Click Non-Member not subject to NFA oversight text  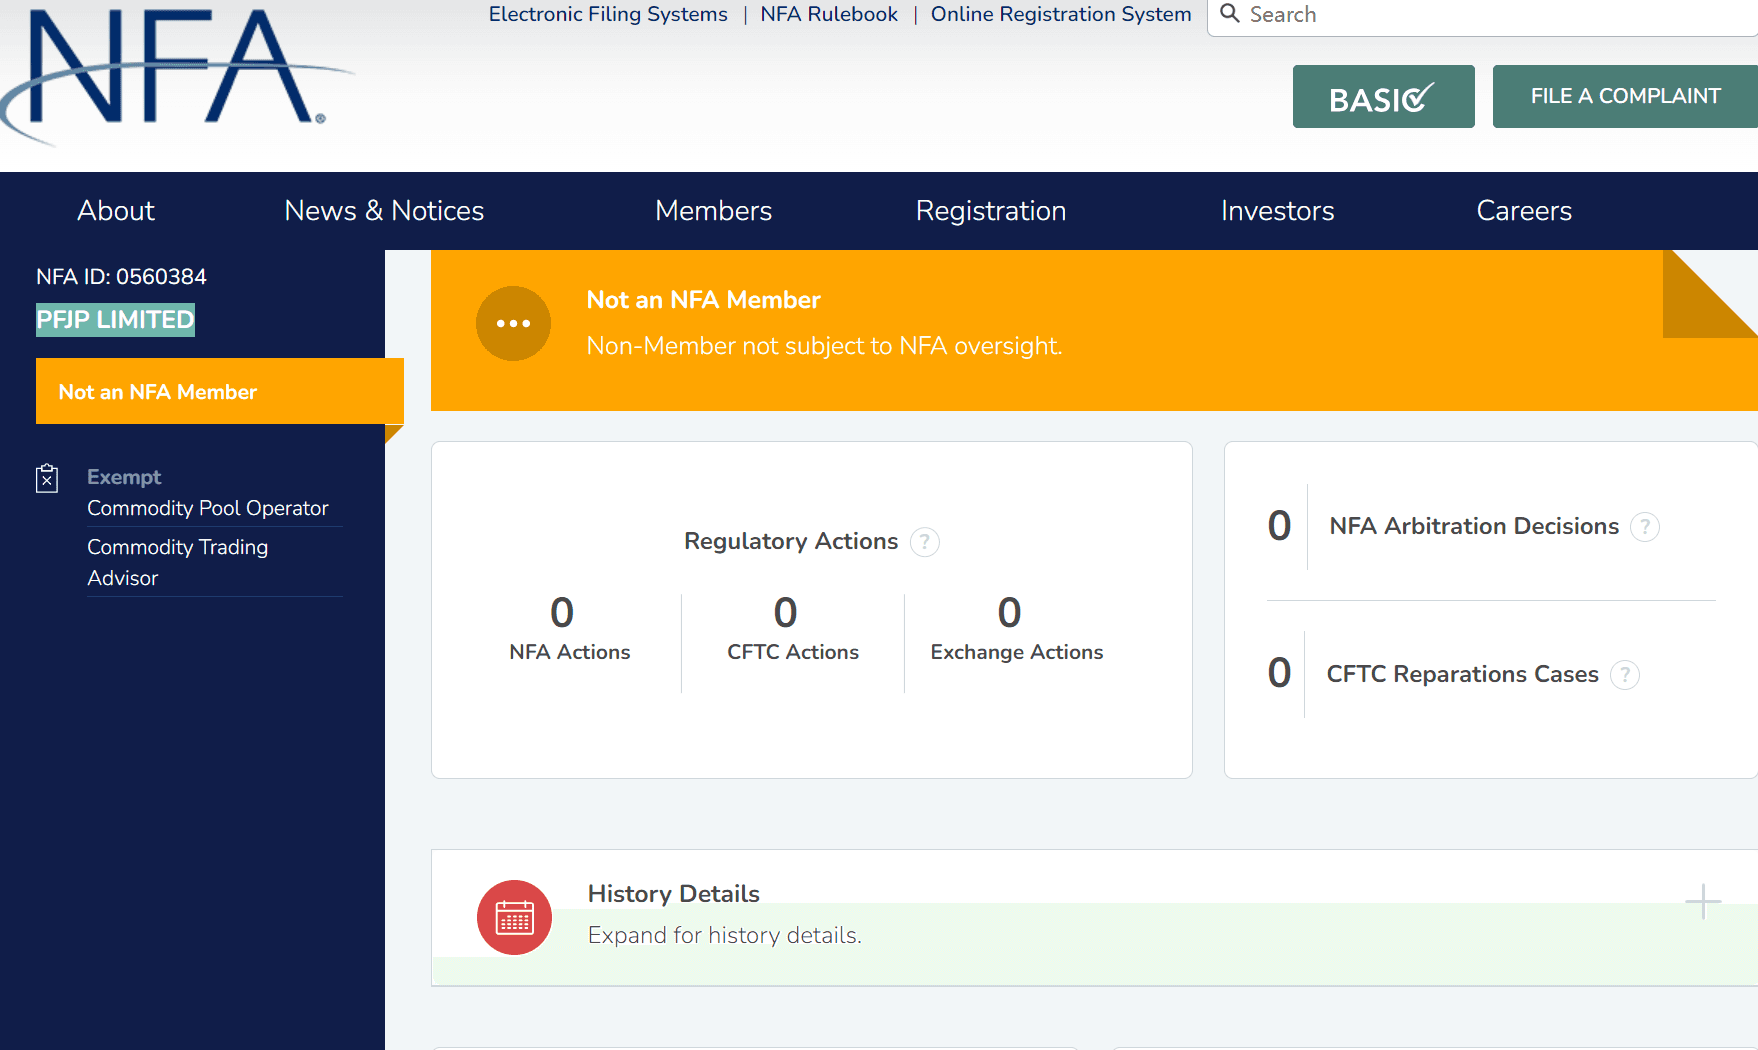click(824, 346)
